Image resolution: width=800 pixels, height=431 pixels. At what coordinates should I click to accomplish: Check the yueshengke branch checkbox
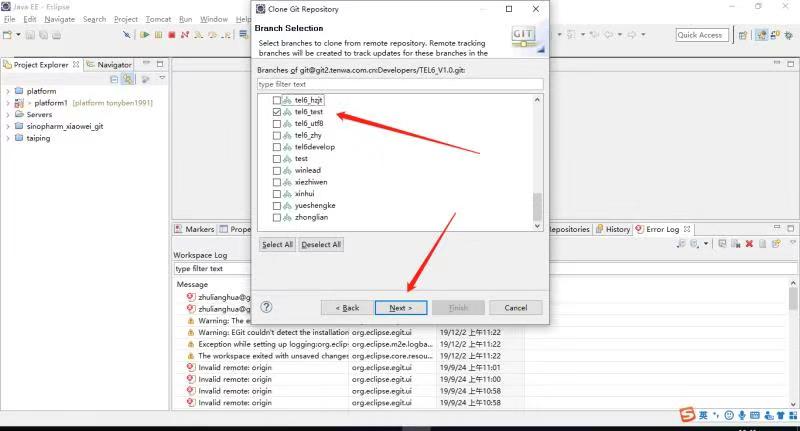[277, 206]
